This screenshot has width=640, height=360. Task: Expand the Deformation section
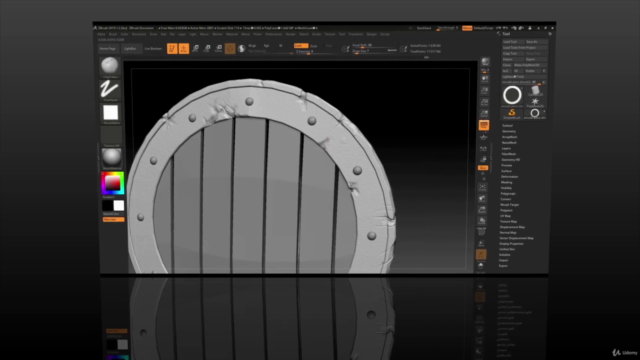(509, 177)
